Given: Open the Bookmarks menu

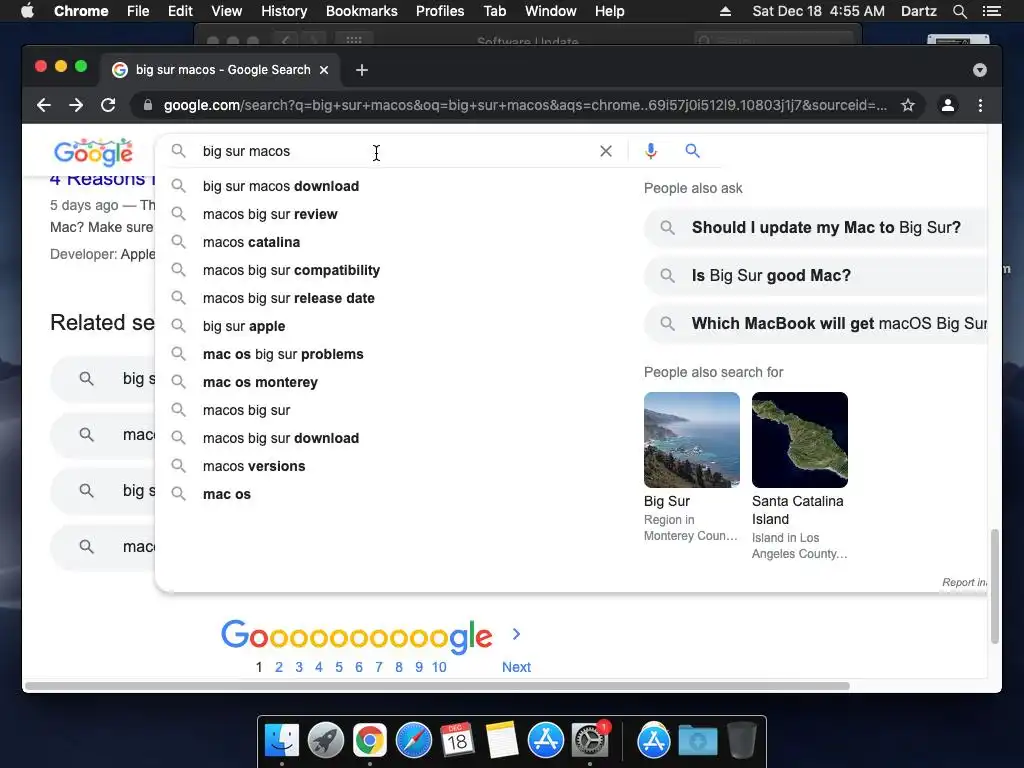Looking at the screenshot, I should pos(362,11).
